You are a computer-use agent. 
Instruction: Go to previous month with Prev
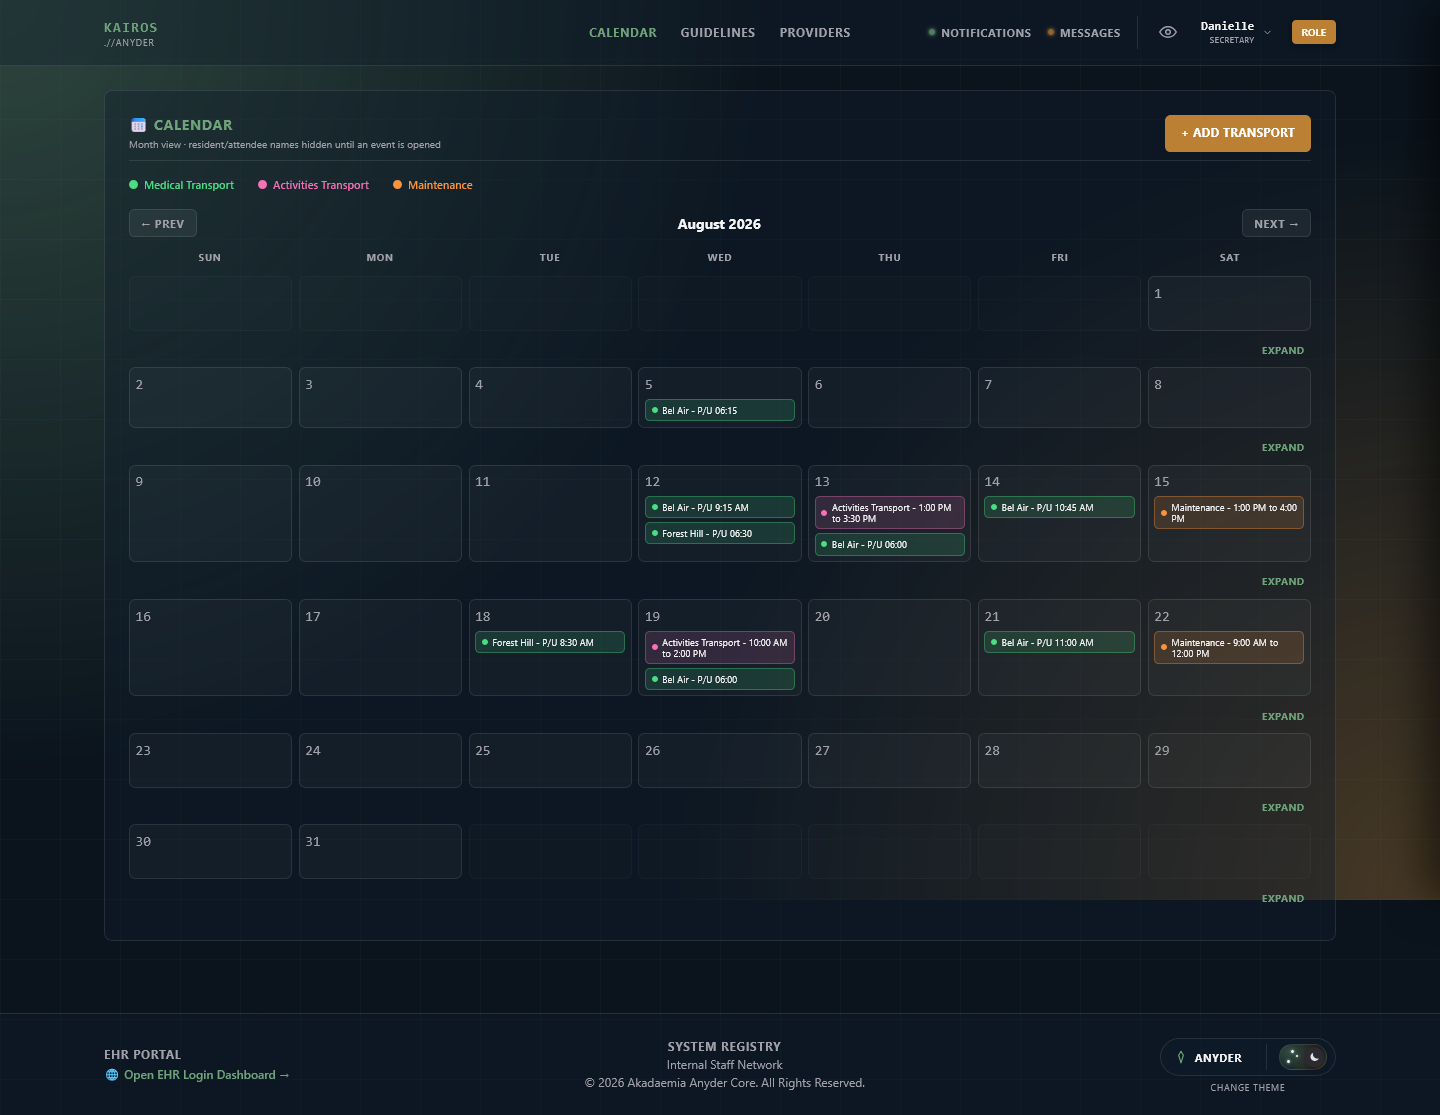coord(163,224)
